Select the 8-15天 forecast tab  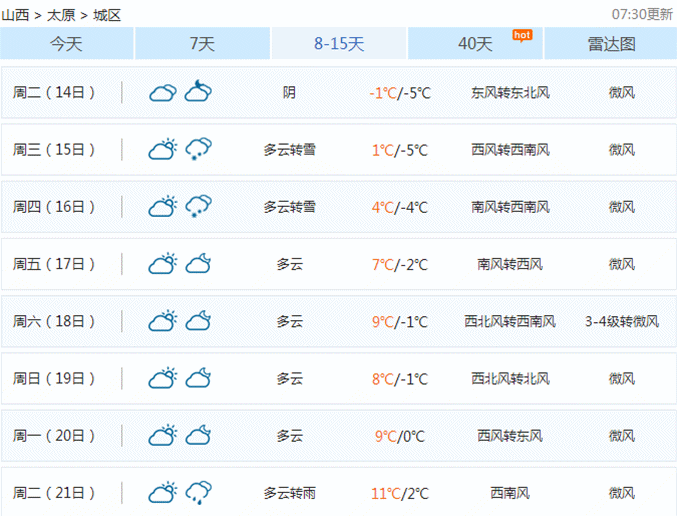(339, 43)
